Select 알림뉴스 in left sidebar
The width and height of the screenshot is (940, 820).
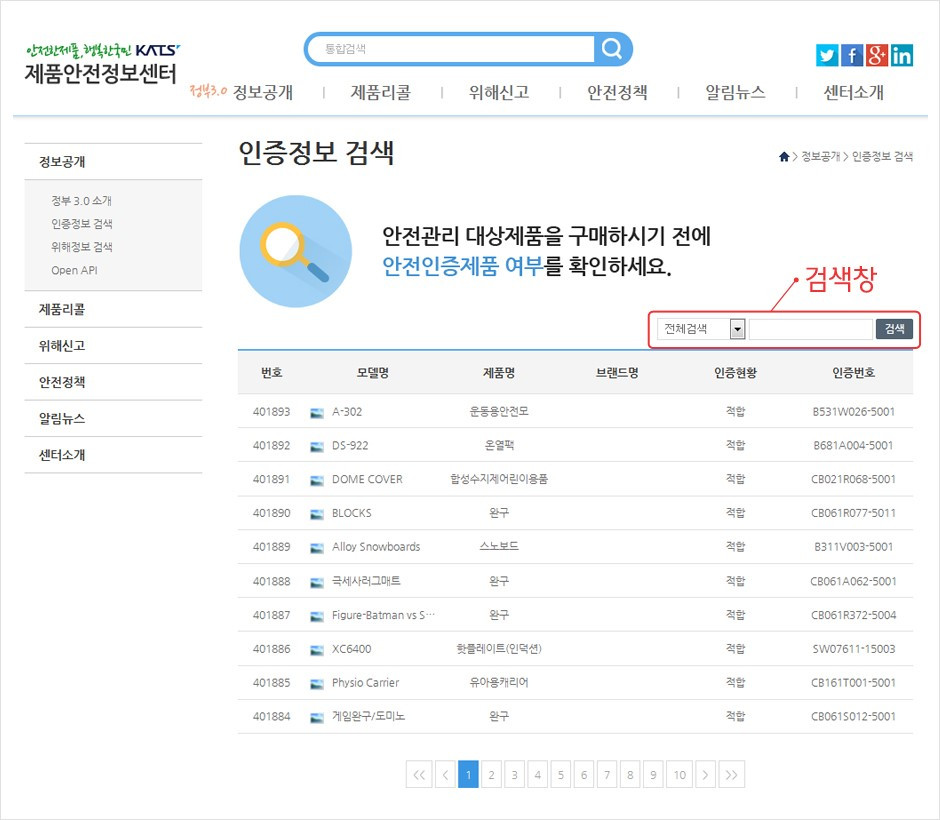(x=62, y=418)
